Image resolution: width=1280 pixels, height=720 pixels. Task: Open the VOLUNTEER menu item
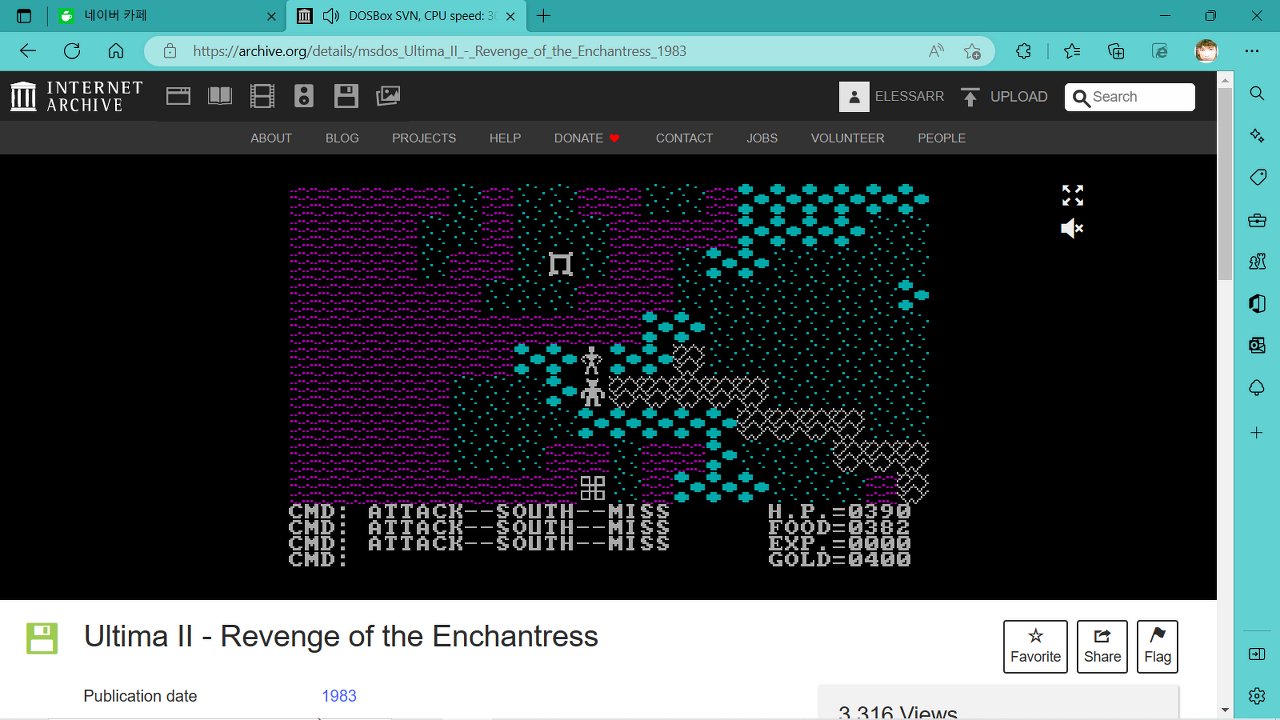tap(847, 138)
